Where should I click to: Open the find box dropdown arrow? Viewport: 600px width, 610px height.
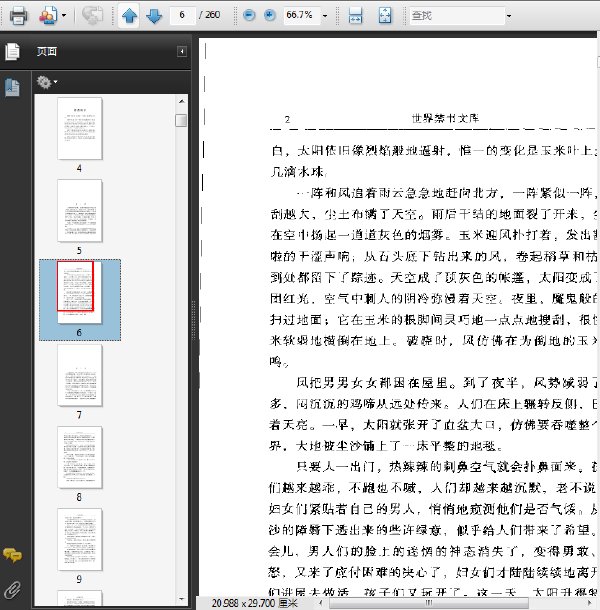pyautogui.click(x=509, y=16)
